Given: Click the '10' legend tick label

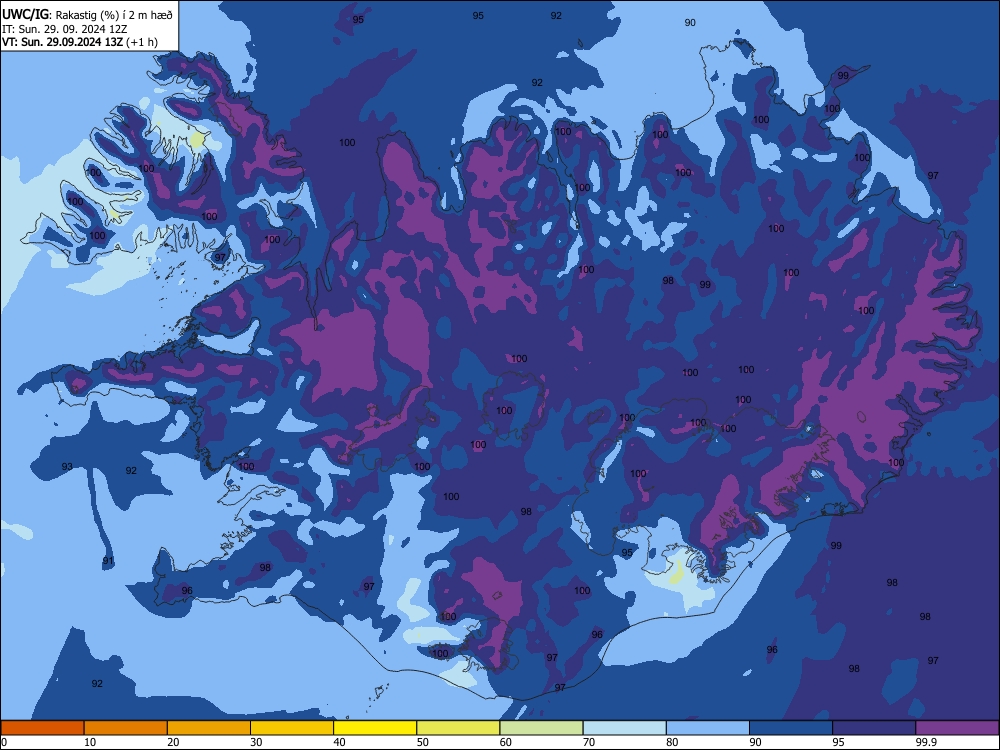Looking at the screenshot, I should [90, 742].
